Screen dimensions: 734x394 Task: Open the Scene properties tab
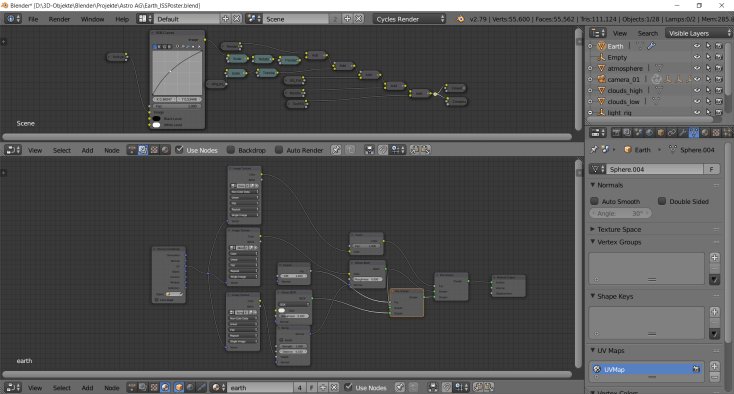coord(639,133)
